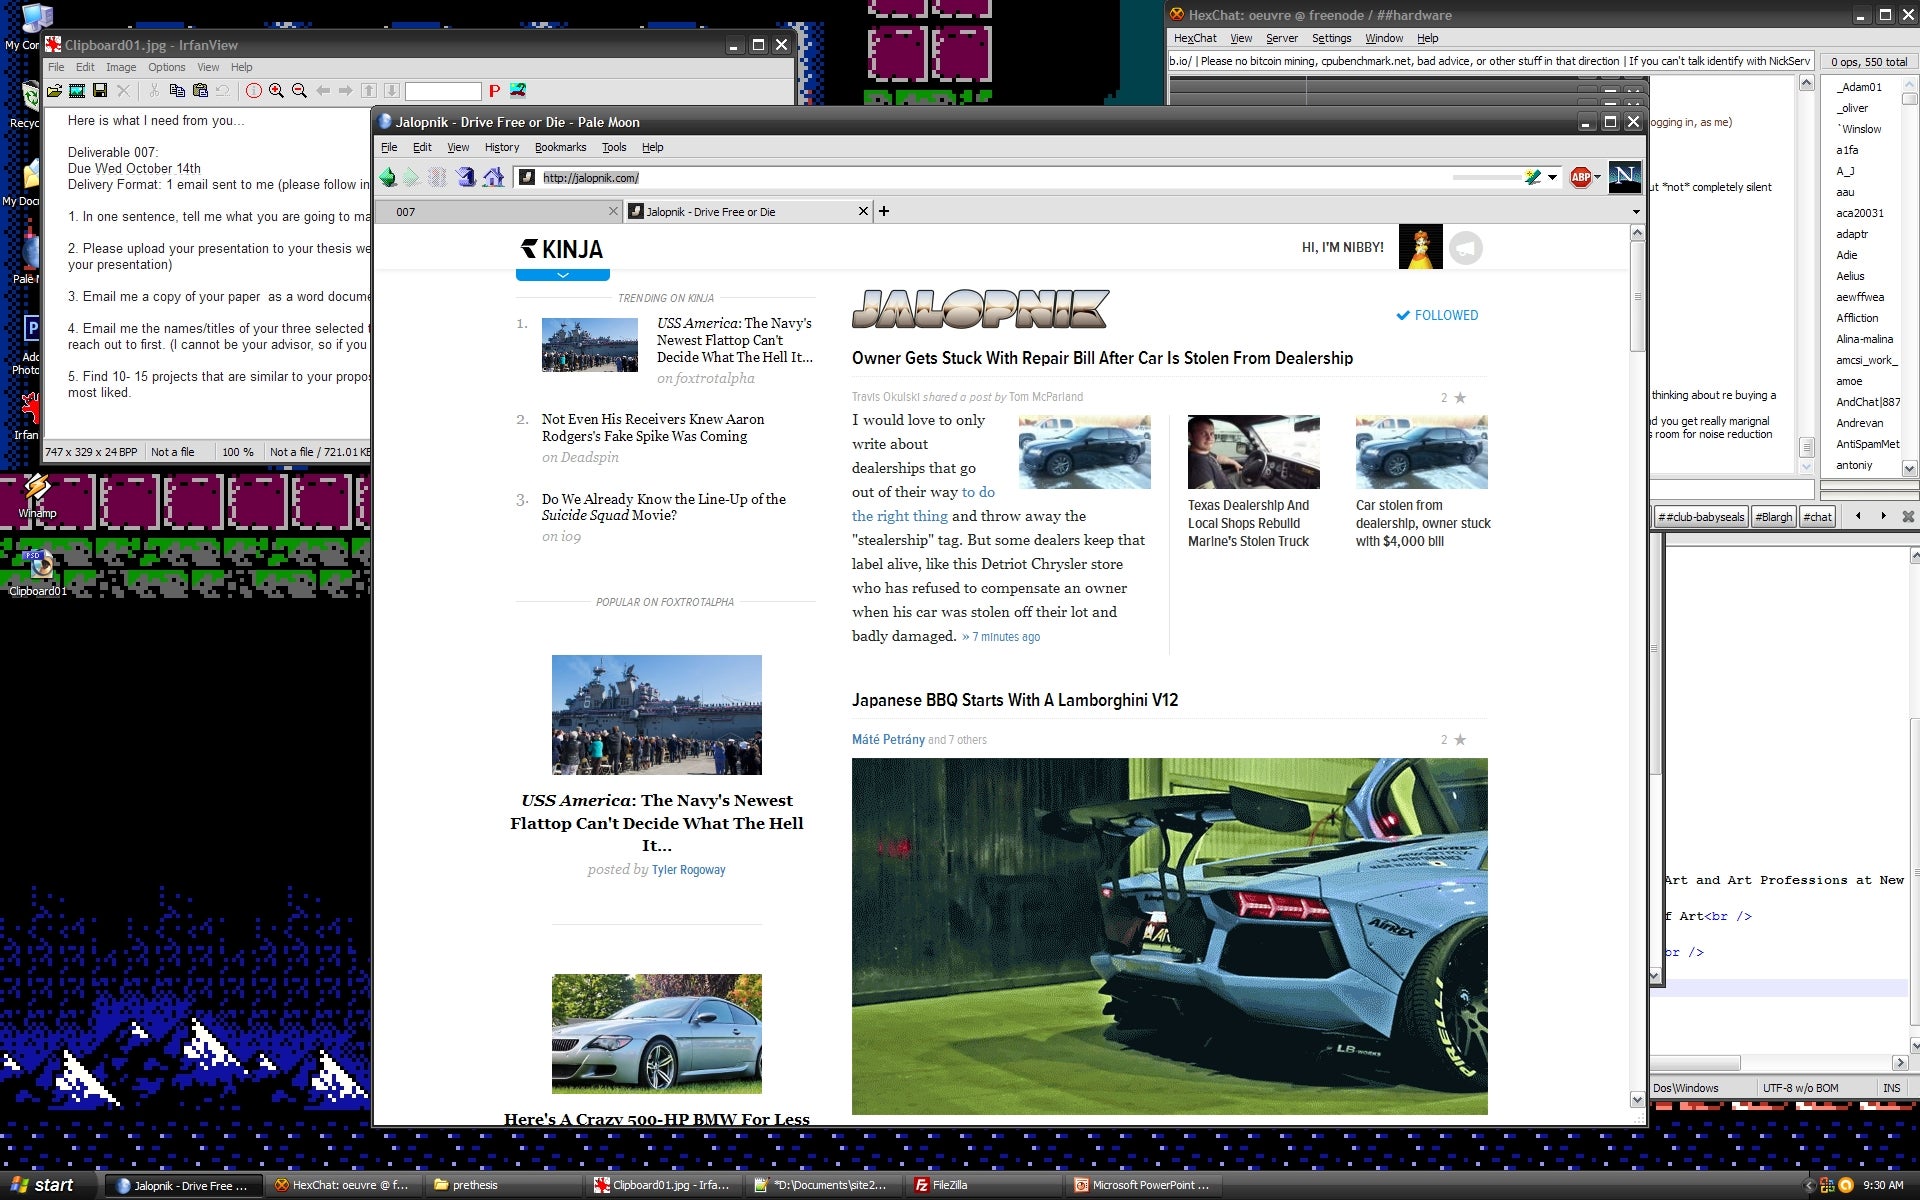Expand the blue Kinja chevron dropdown
The height and width of the screenshot is (1200, 1920).
[x=563, y=274]
